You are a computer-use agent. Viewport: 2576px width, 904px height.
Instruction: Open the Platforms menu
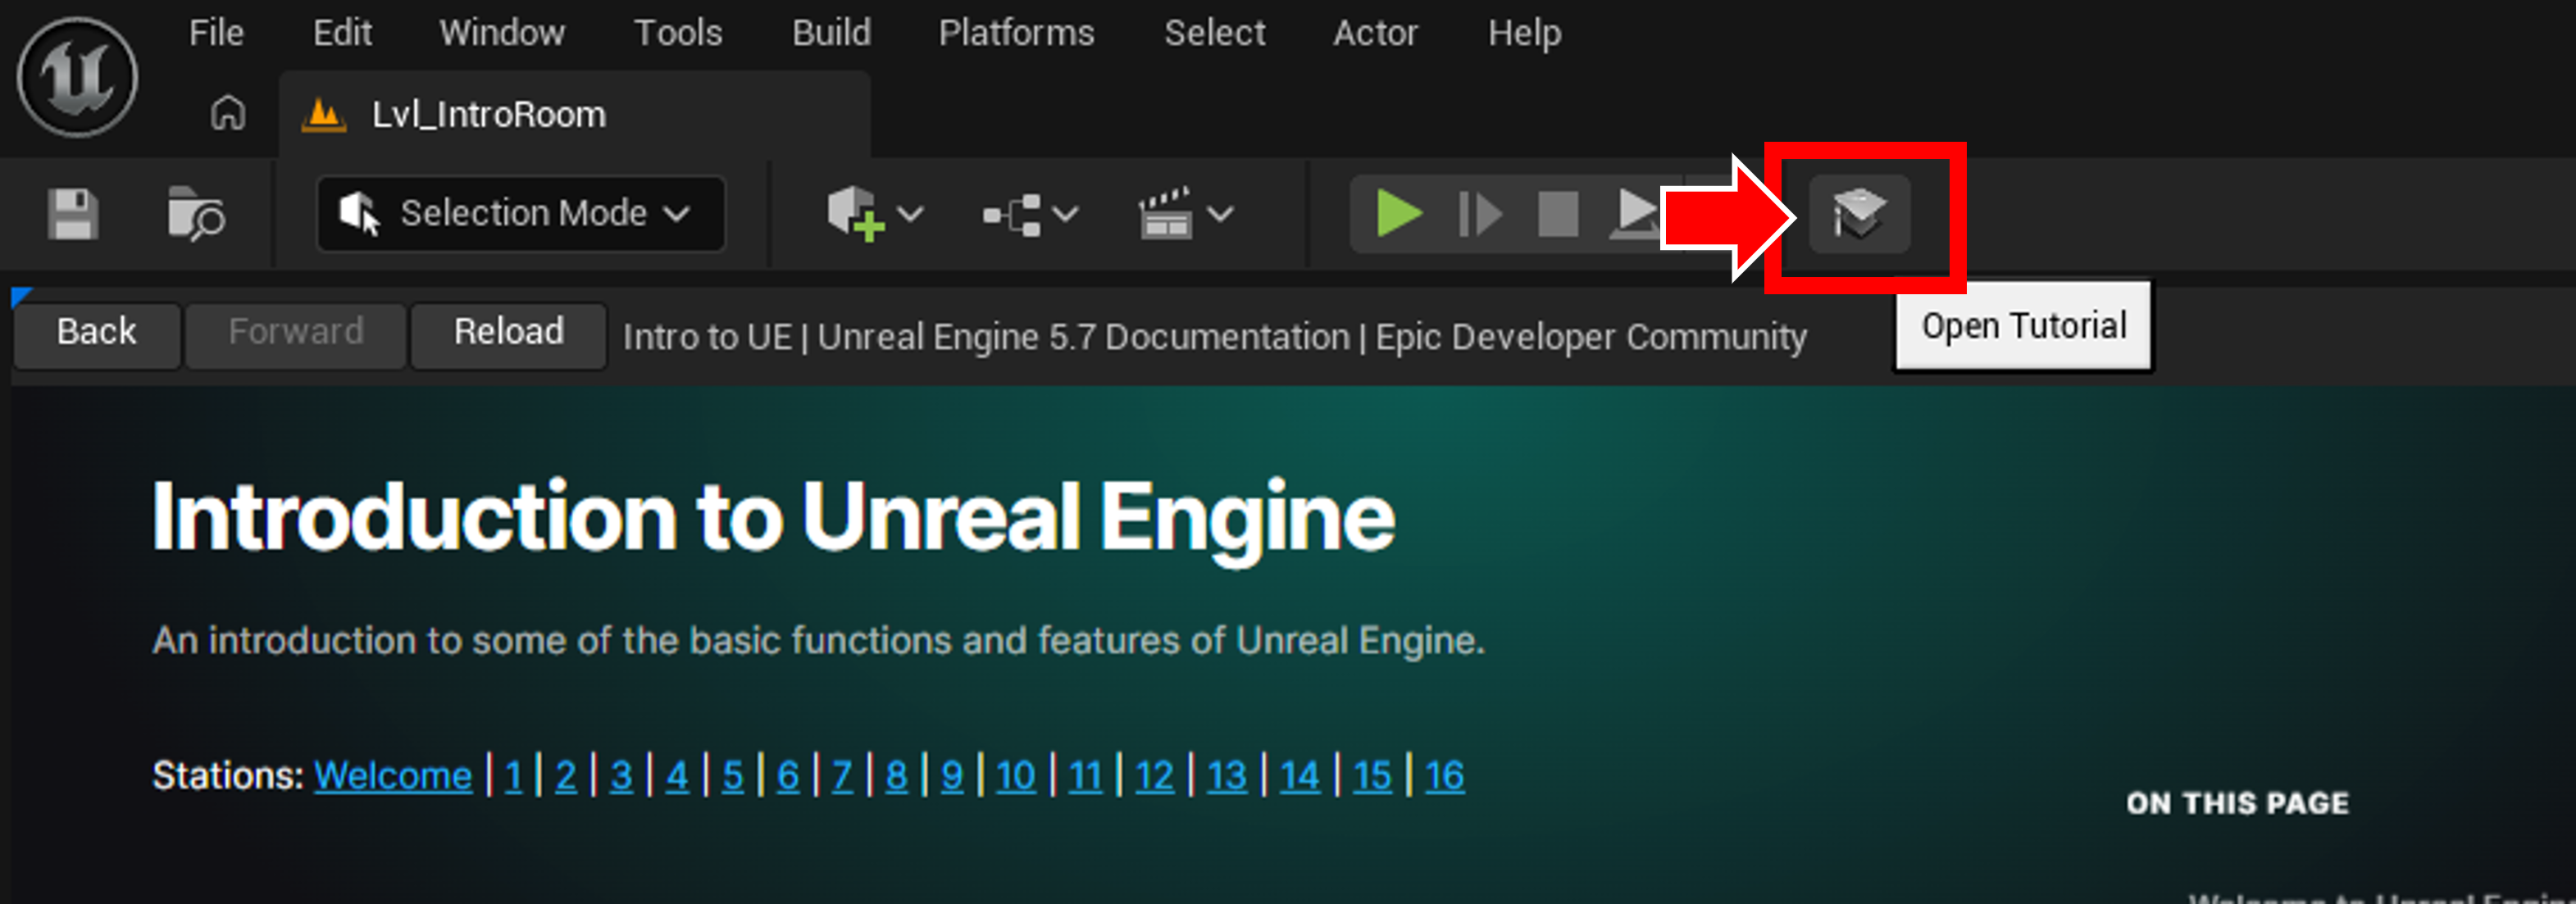pos(1015,33)
